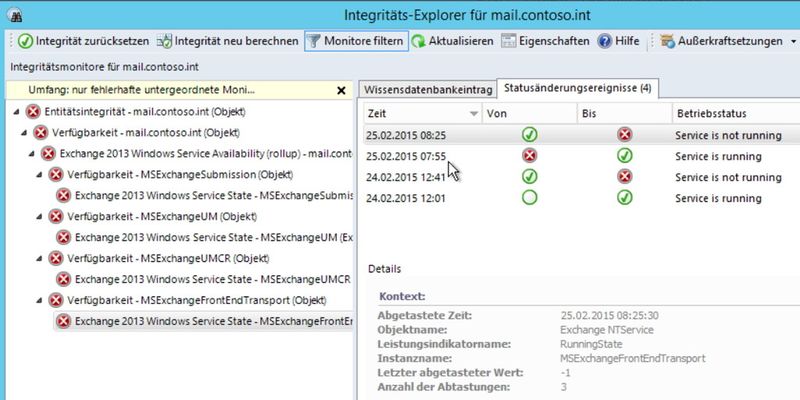
Task: Click error icon of MSExchangeFrontEndTransport Service State
Action: [64, 321]
